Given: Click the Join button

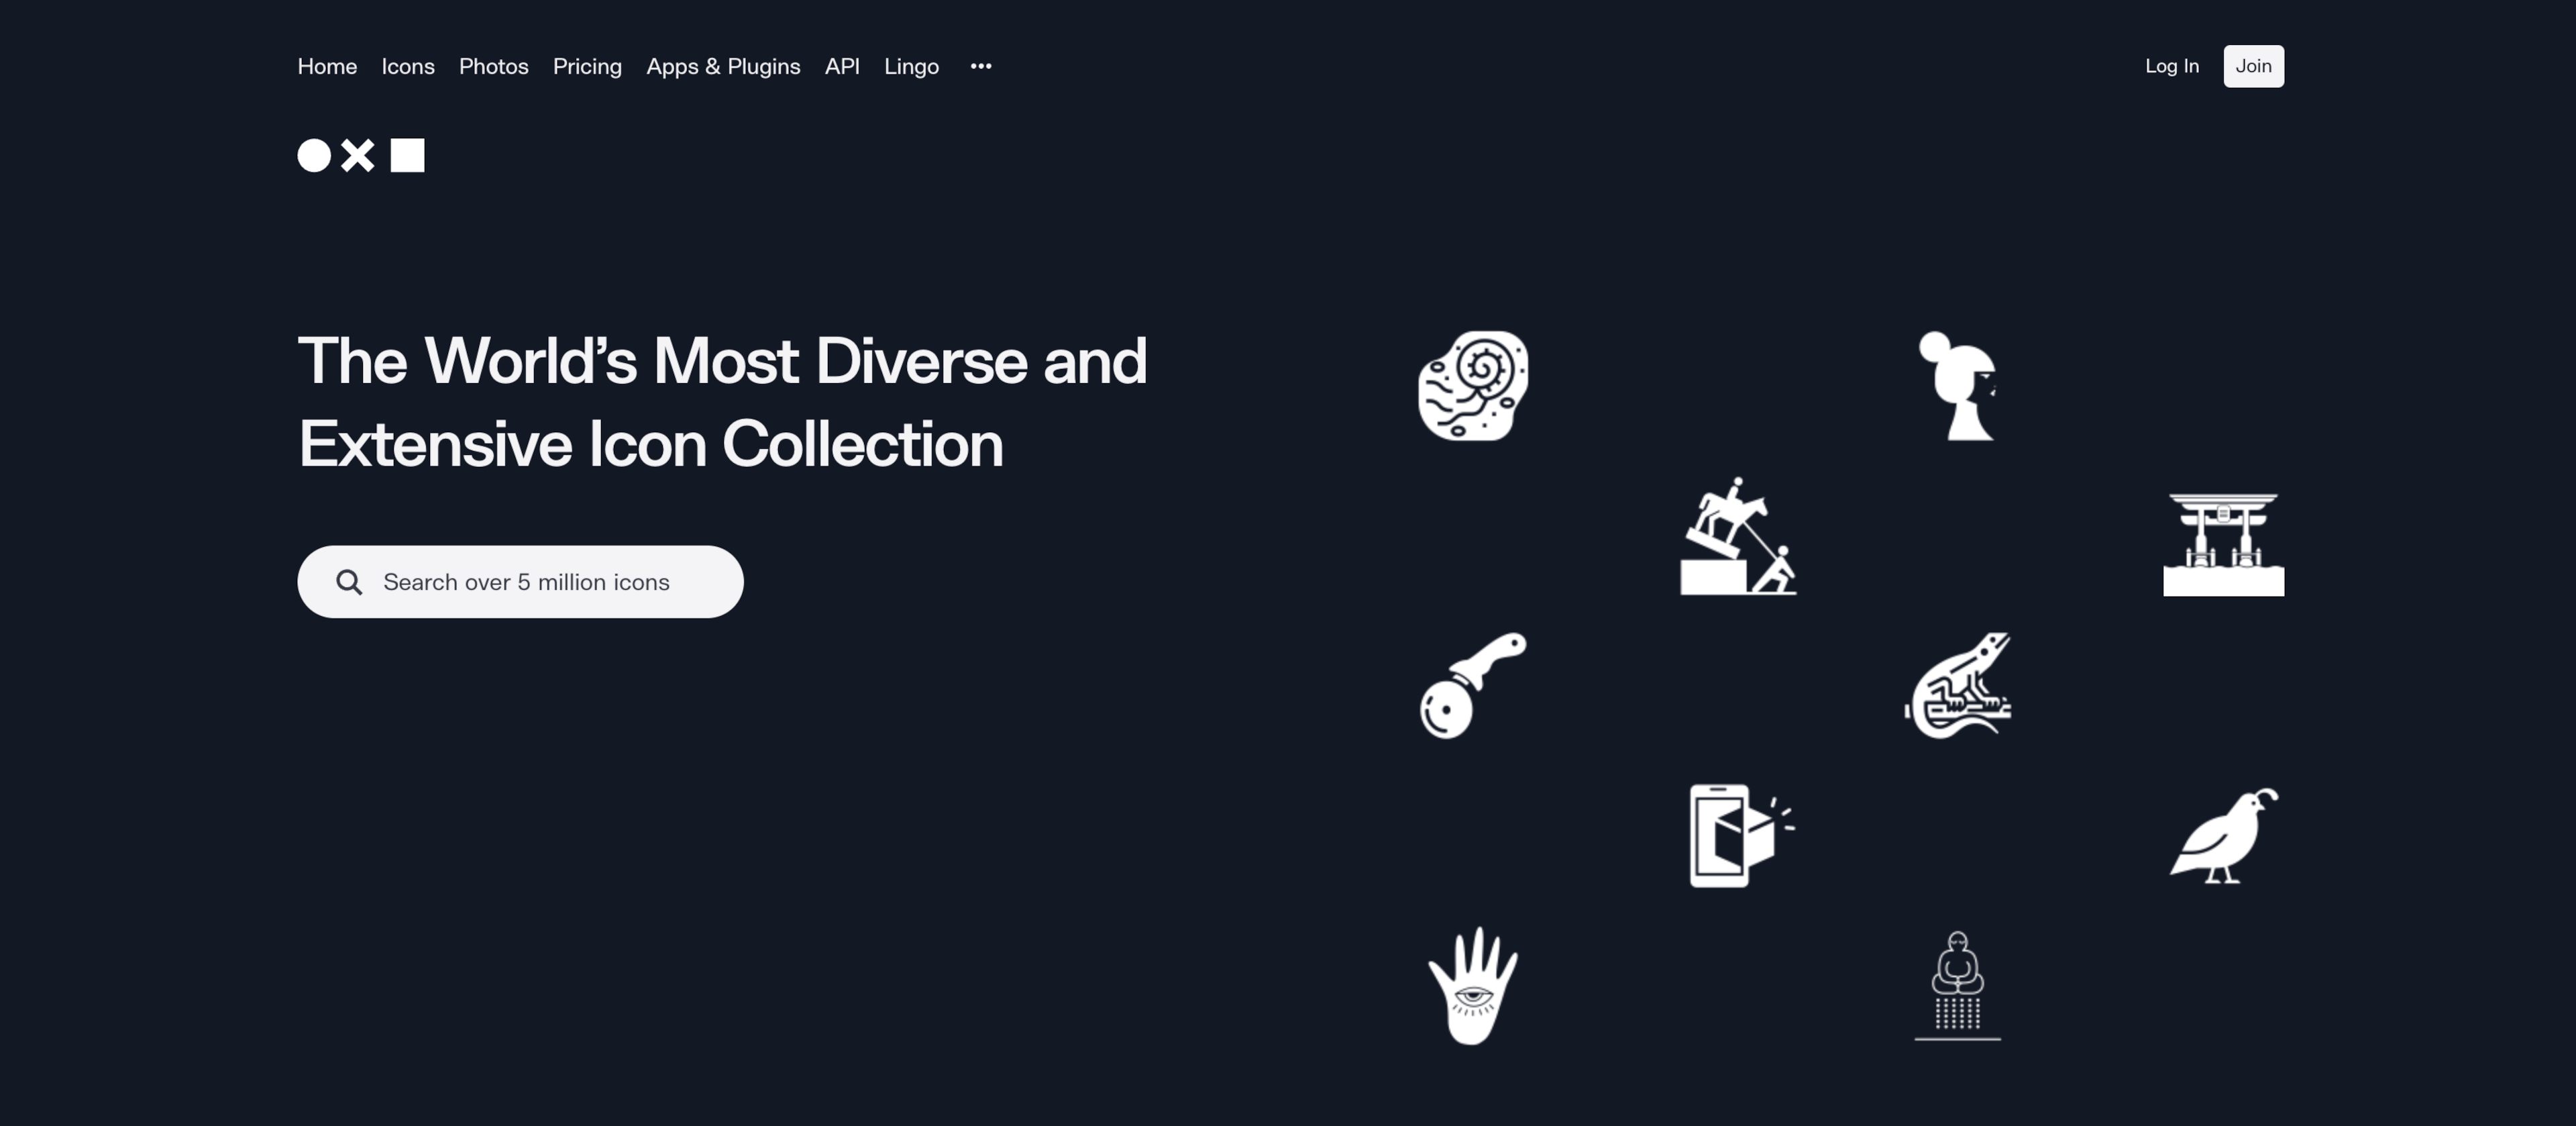Looking at the screenshot, I should (2253, 66).
